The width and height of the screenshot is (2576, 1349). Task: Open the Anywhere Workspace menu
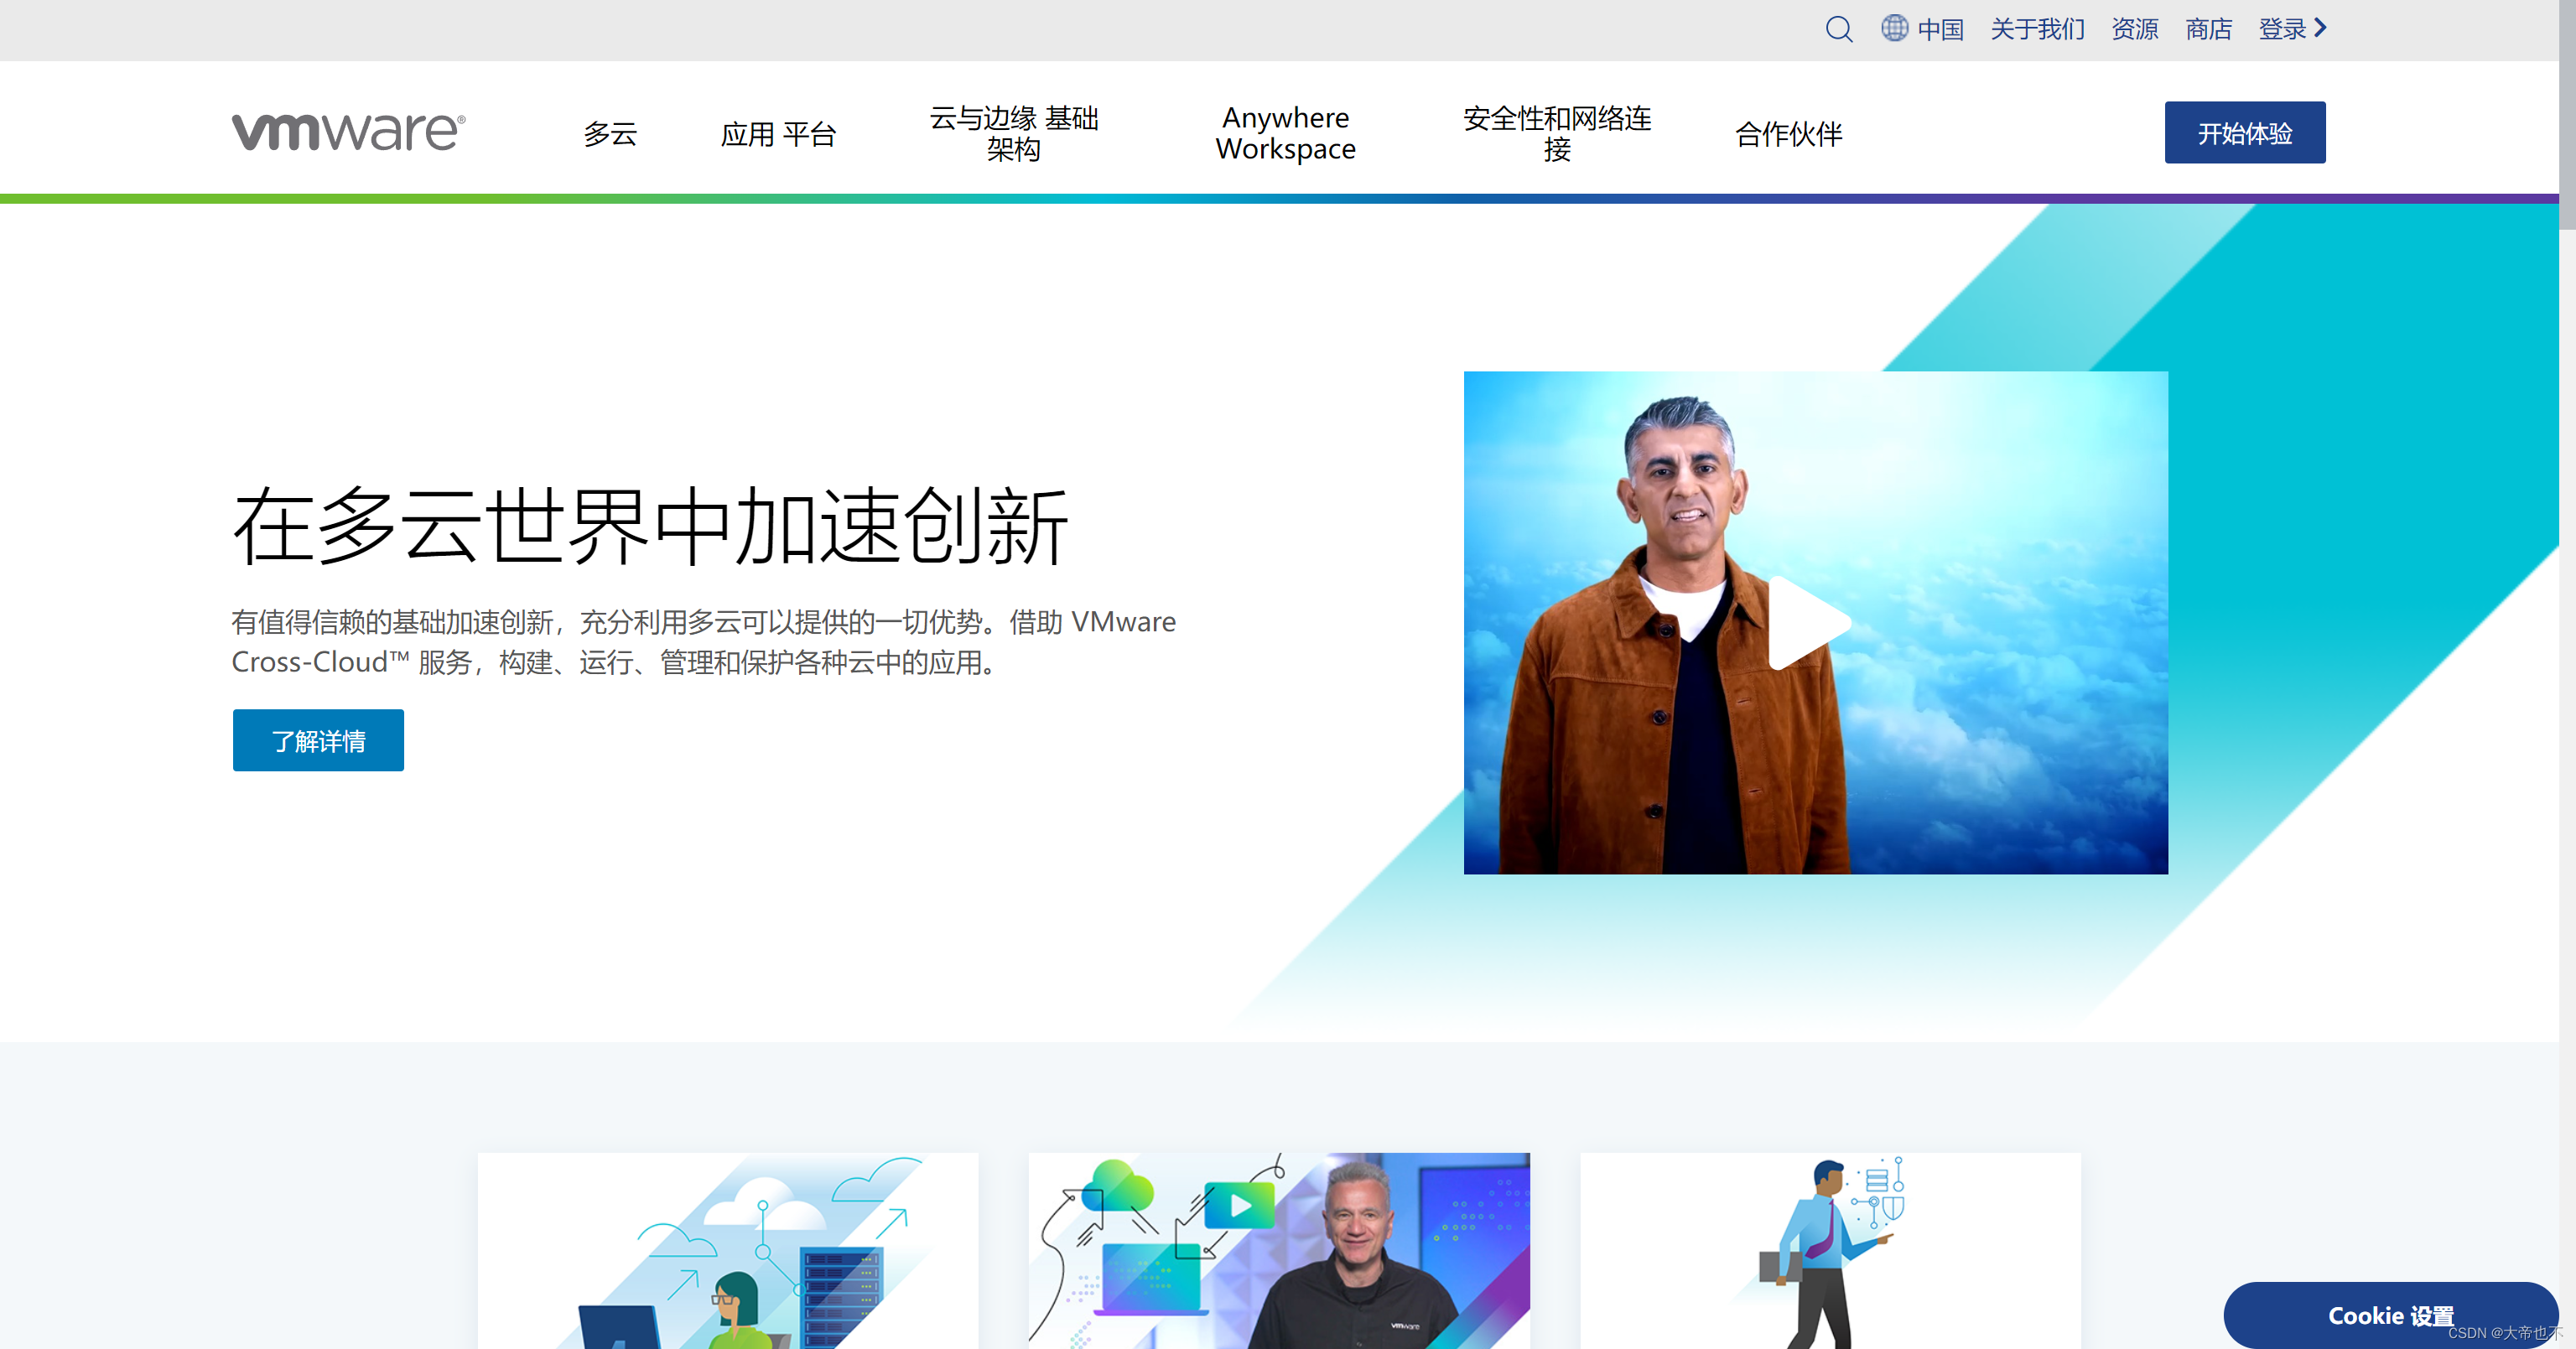tap(1285, 133)
